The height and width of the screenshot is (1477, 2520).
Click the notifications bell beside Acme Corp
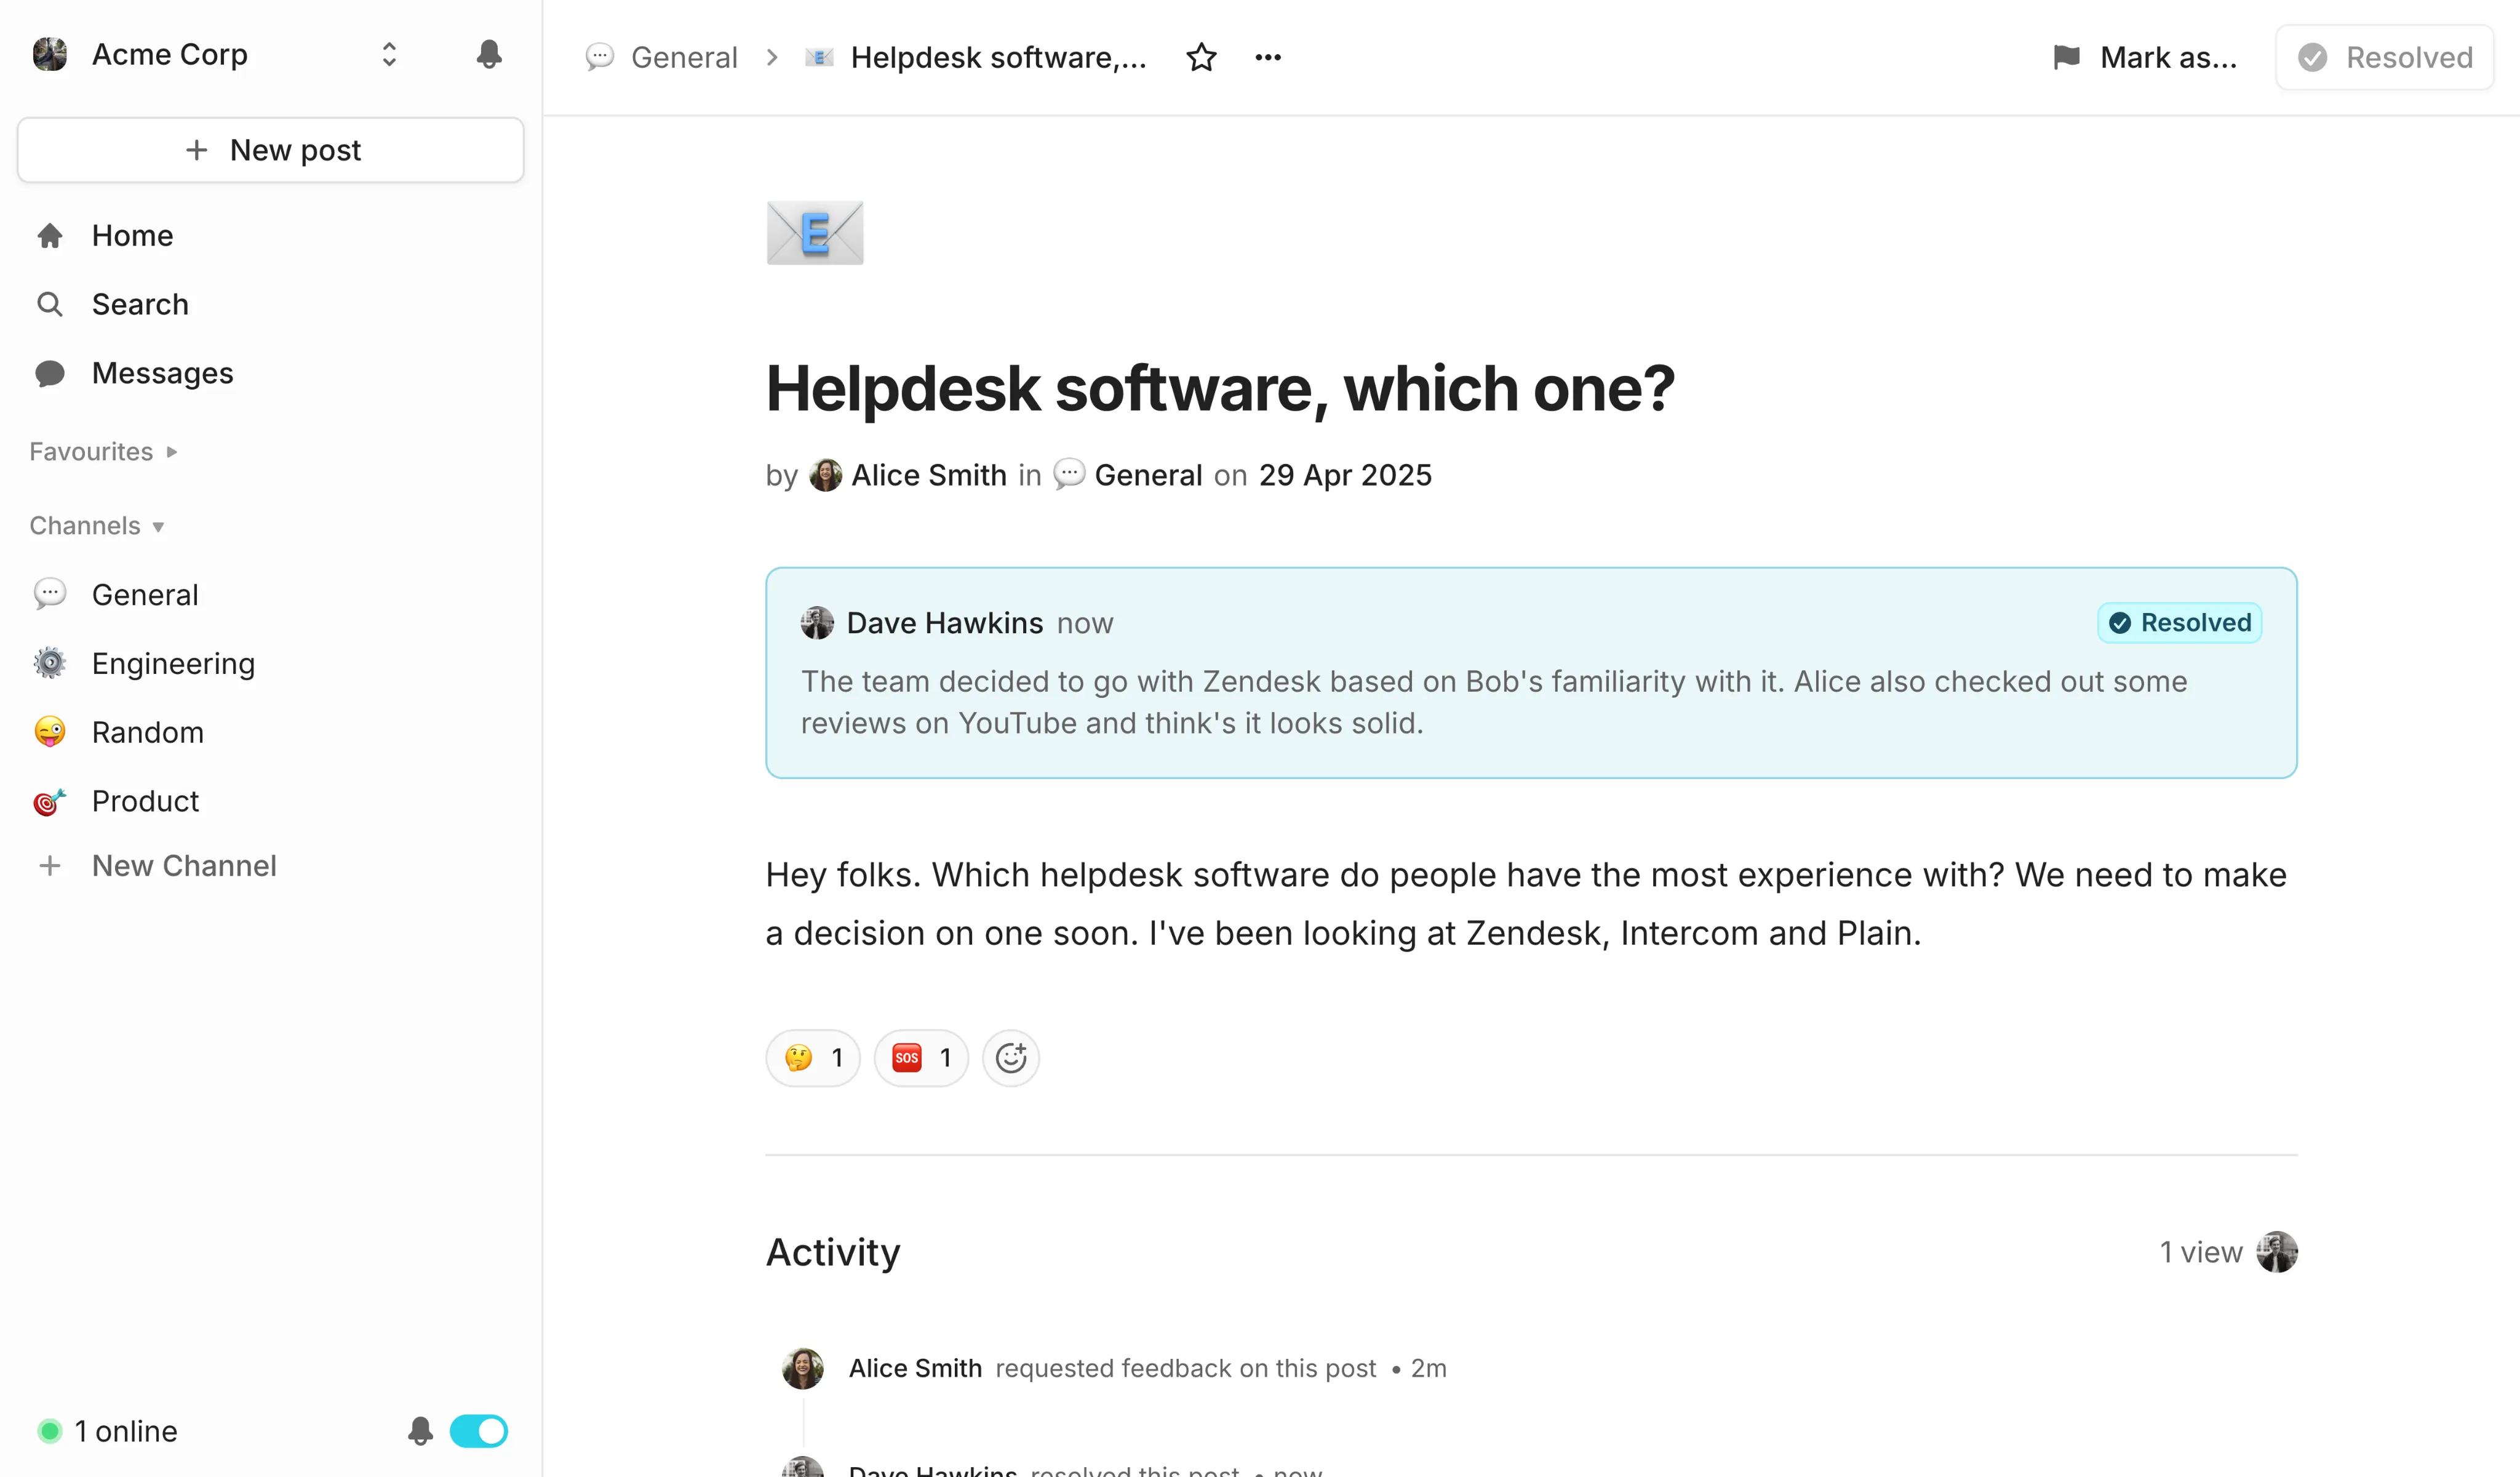(488, 54)
